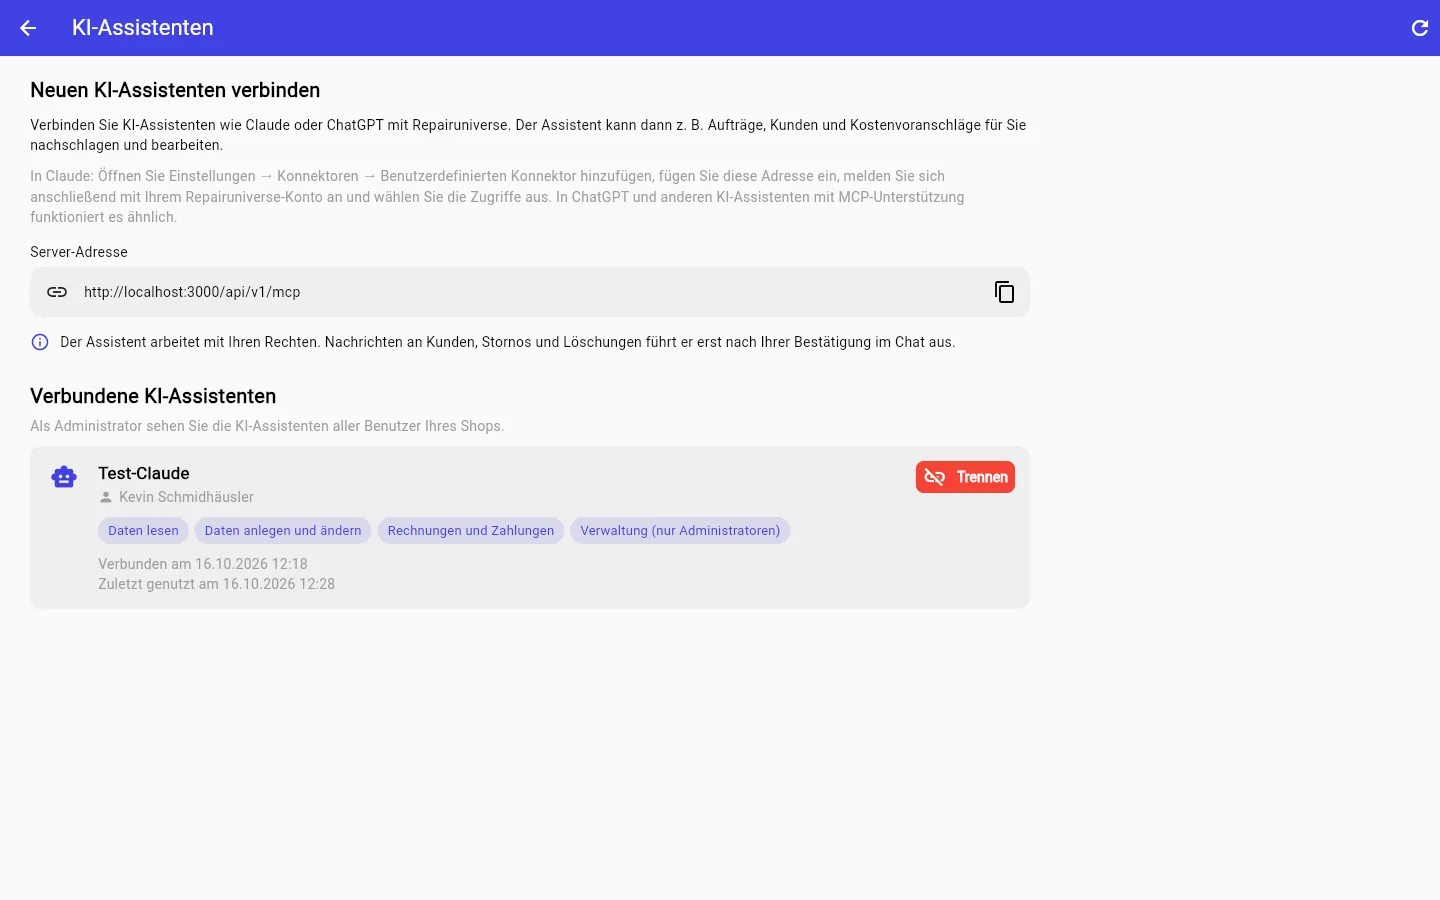The height and width of the screenshot is (900, 1440).
Task: Click the info icon next to rights notice
Action: 40,342
